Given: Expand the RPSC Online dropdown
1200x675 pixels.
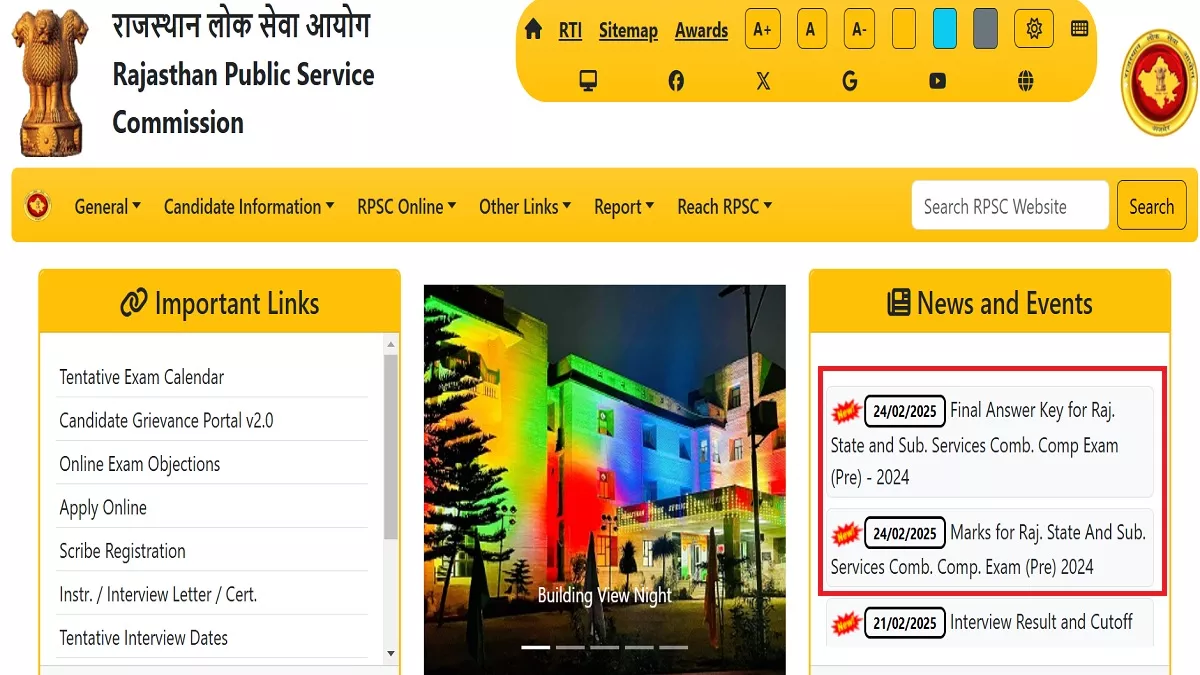Looking at the screenshot, I should pos(406,207).
